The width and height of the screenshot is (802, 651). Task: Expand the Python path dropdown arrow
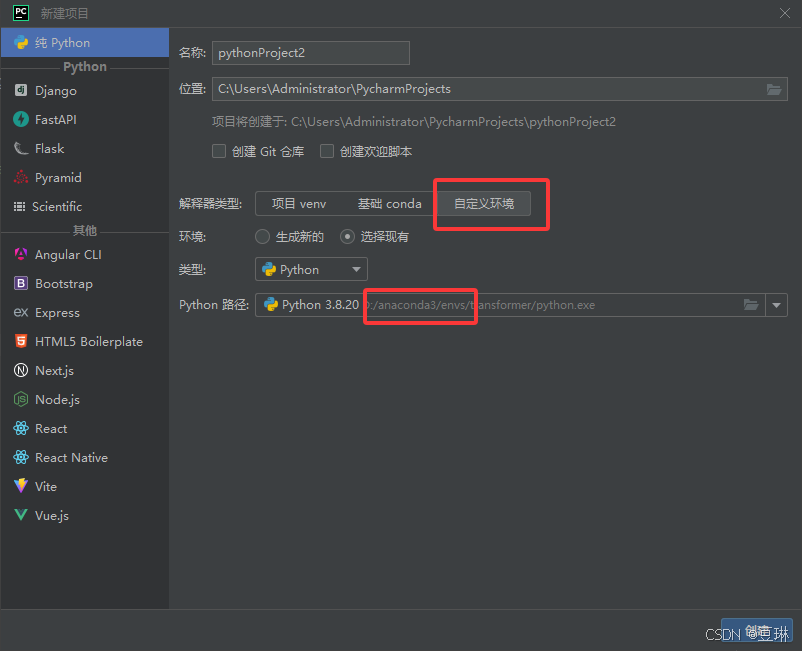tap(776, 305)
